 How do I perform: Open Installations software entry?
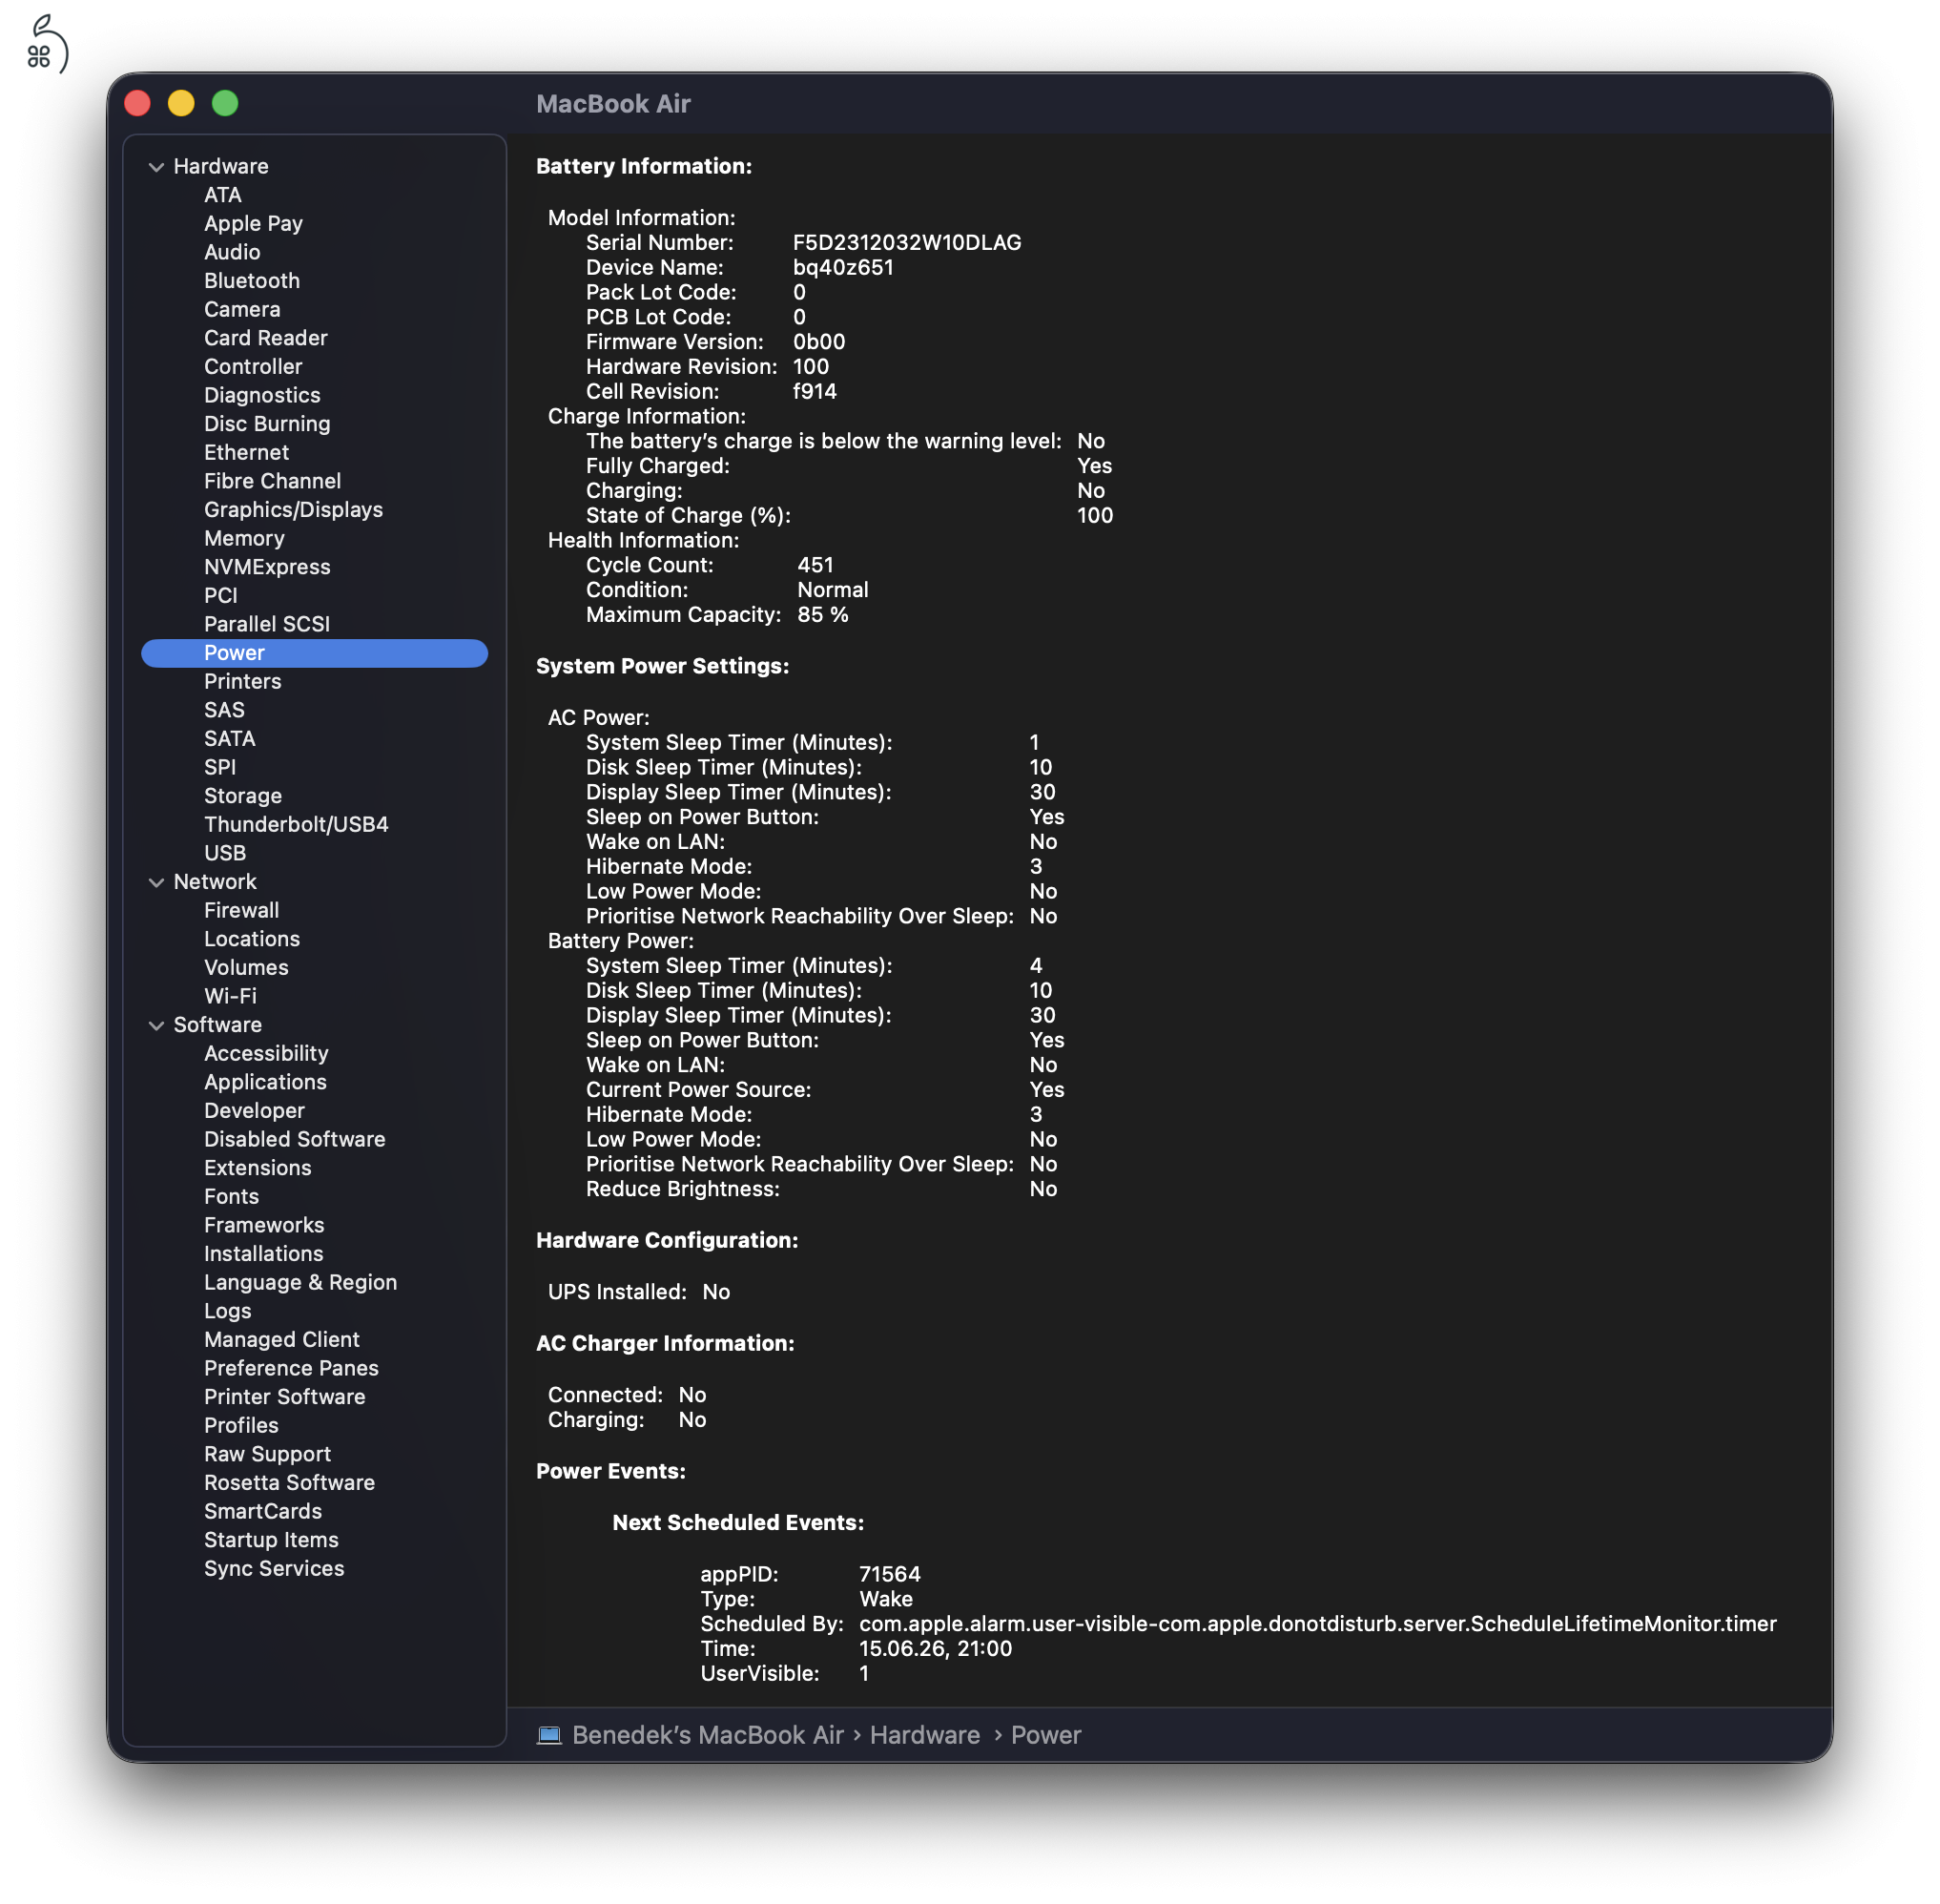263,1255
